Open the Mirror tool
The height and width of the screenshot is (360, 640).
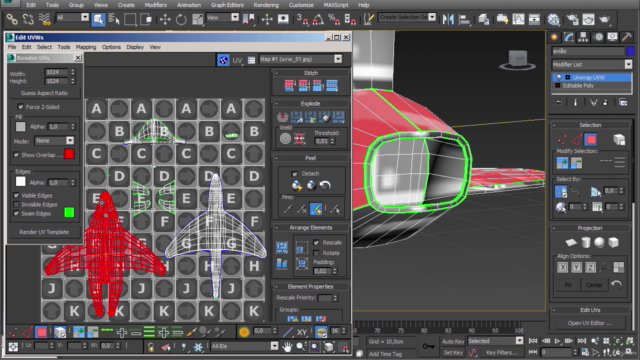pyautogui.click(x=448, y=19)
